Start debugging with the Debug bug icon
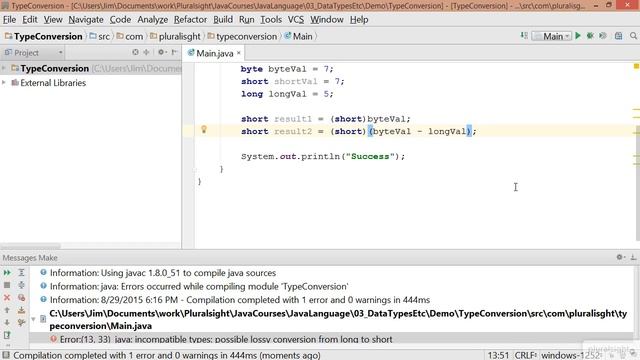 tap(590, 36)
